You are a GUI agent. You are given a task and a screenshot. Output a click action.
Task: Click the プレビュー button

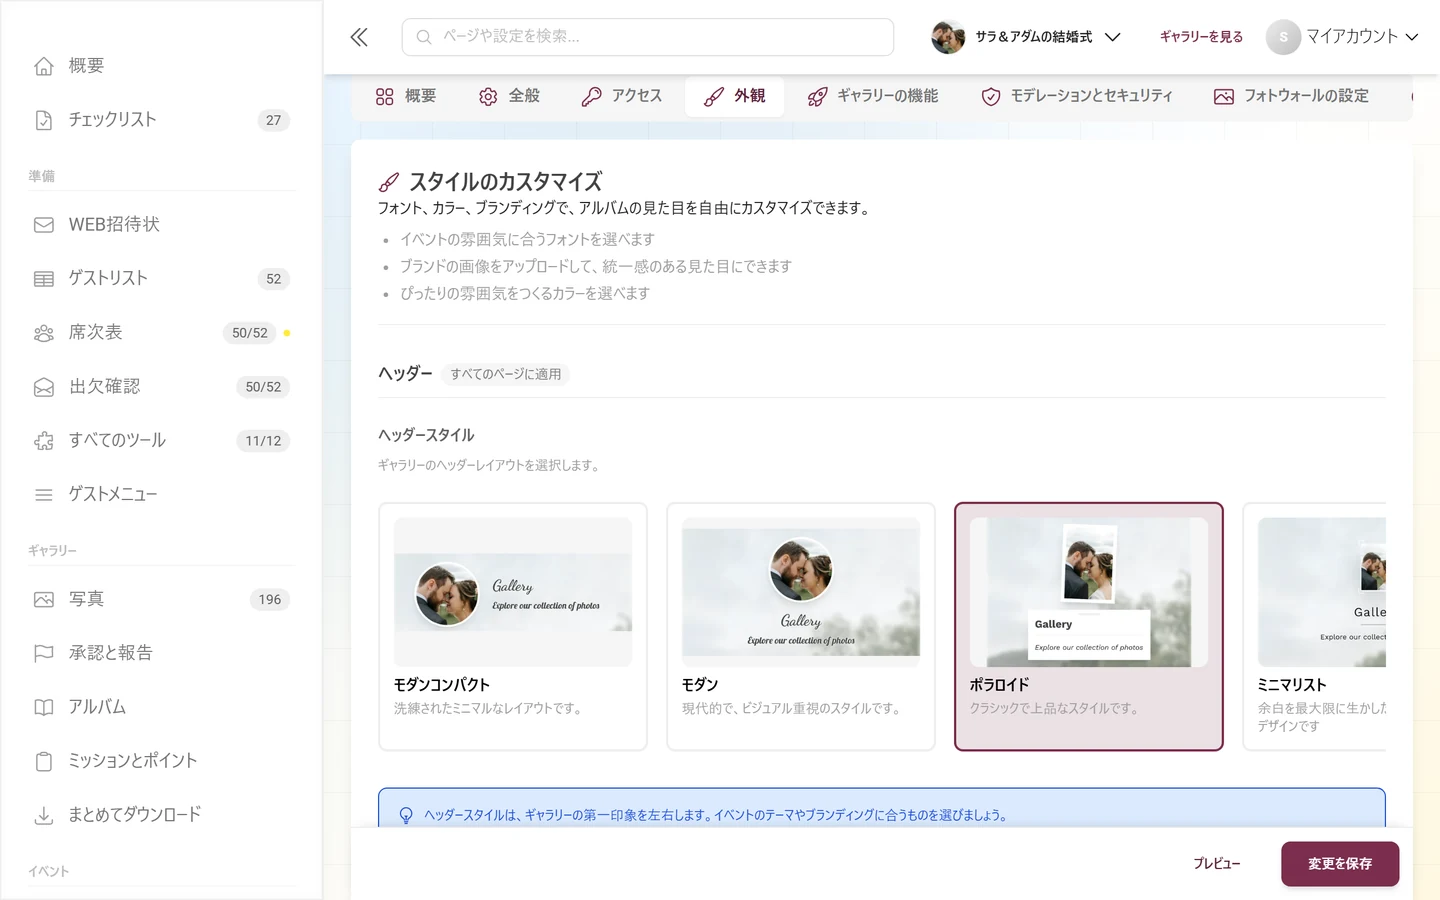(1216, 864)
